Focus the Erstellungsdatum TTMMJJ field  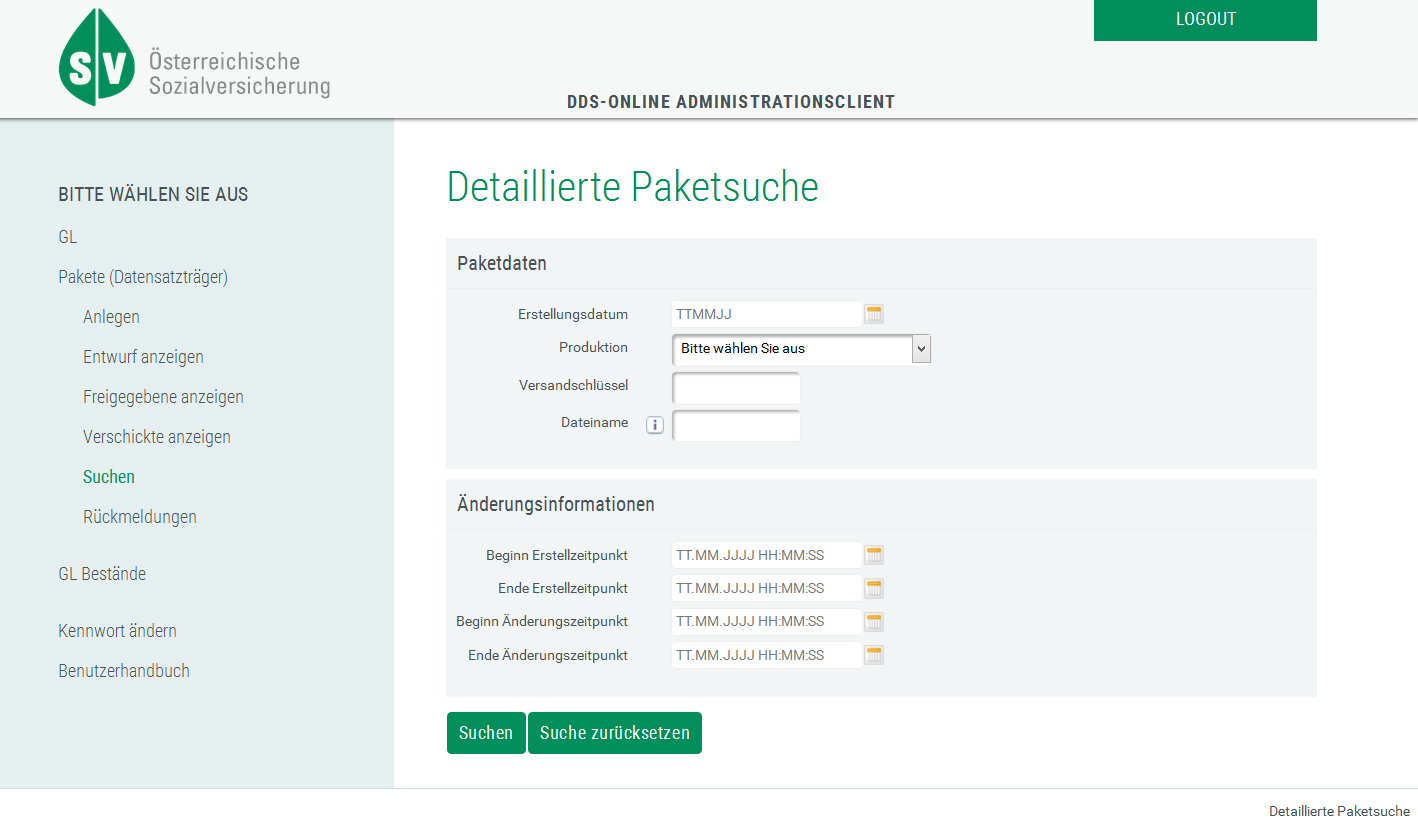[767, 314]
